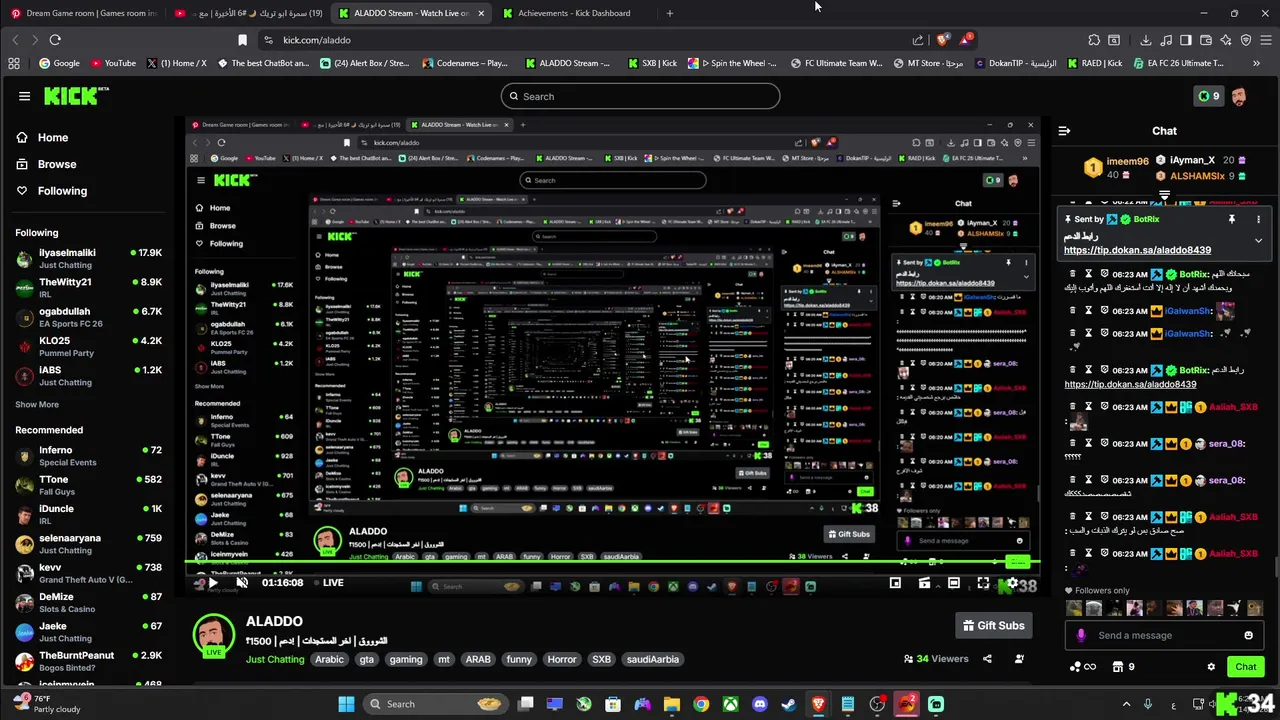The height and width of the screenshot is (720, 1280).
Task: Open pinned message options menu
Action: (x=1258, y=219)
